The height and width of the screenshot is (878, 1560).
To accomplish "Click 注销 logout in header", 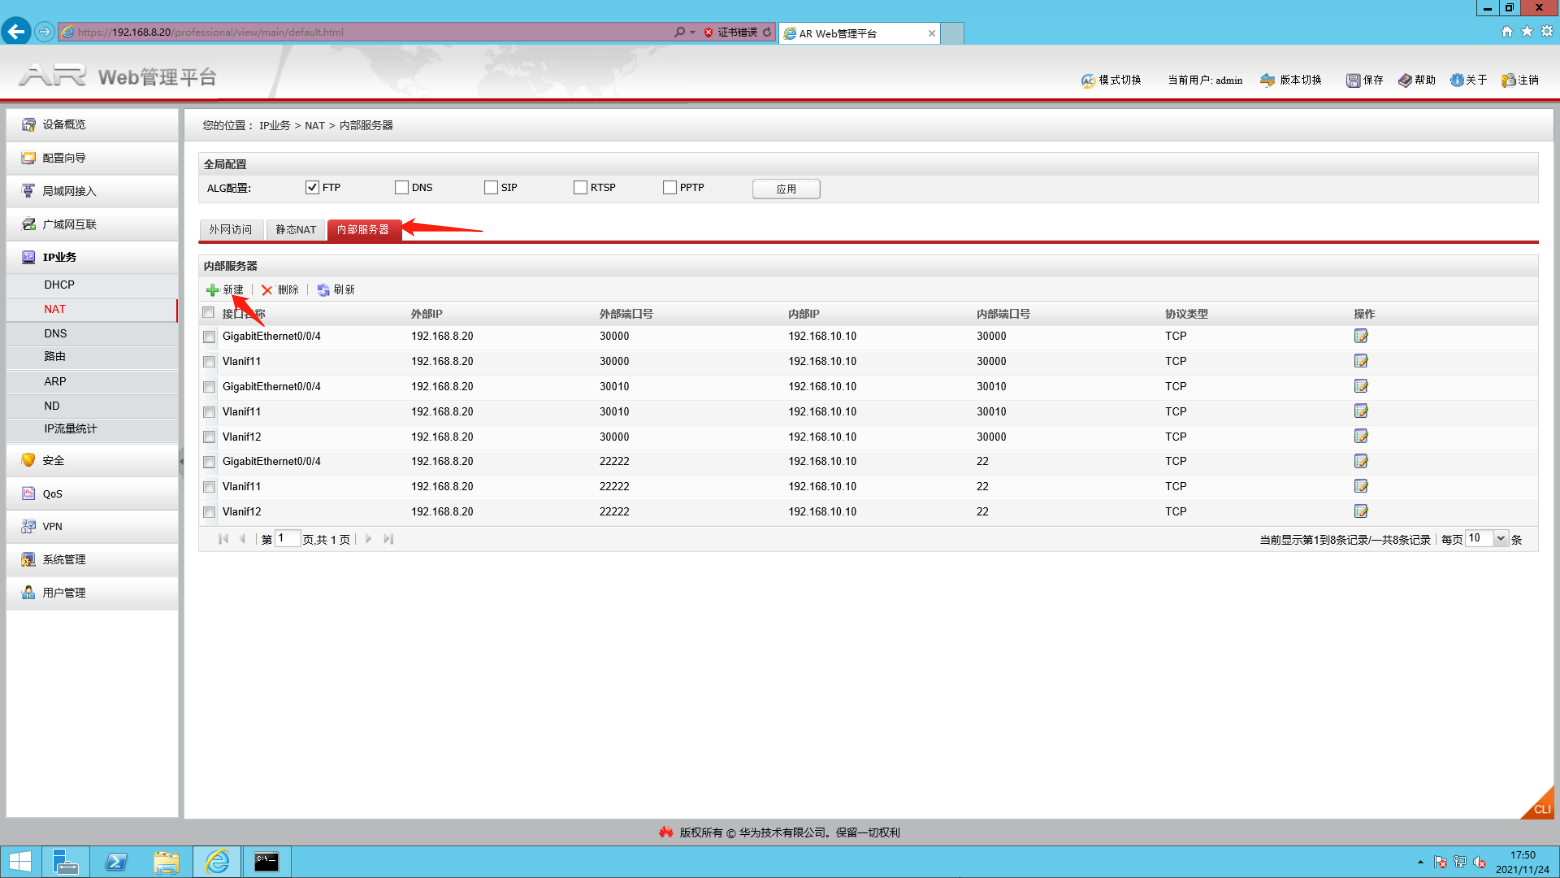I will 1520,80.
